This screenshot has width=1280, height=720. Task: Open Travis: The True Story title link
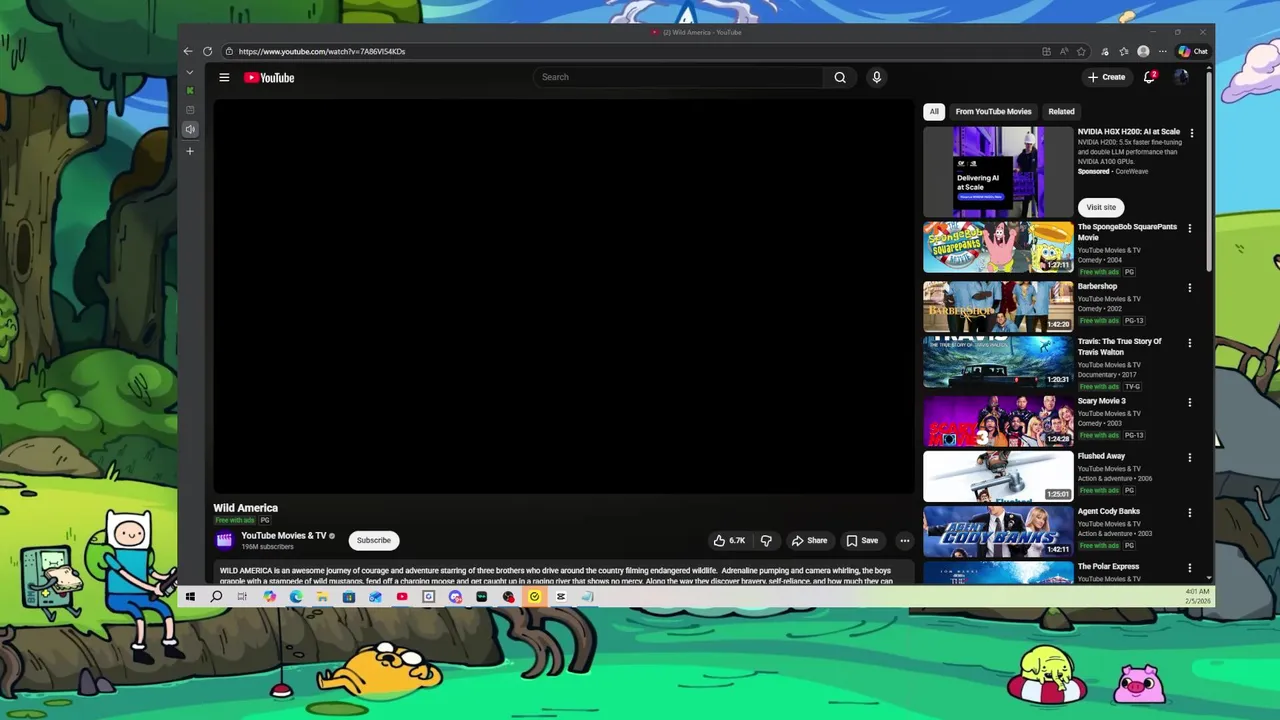pyautogui.click(x=1119, y=347)
